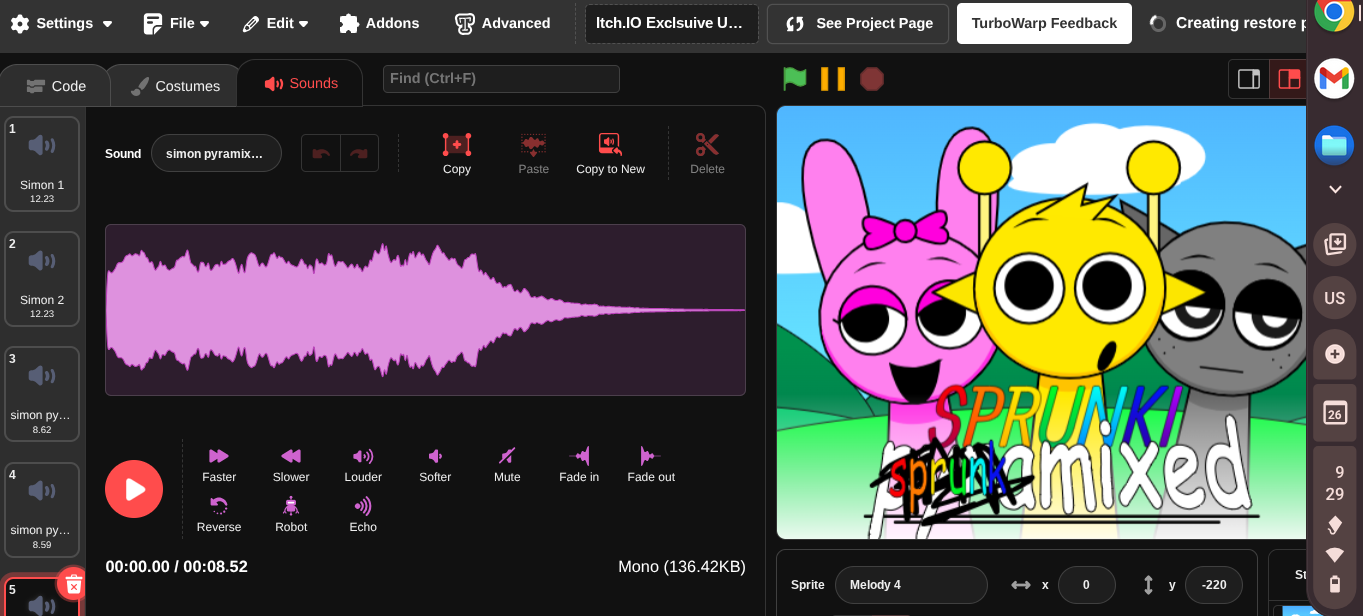This screenshot has height=616, width=1363.
Task: Click Copy to New
Action: point(610,154)
